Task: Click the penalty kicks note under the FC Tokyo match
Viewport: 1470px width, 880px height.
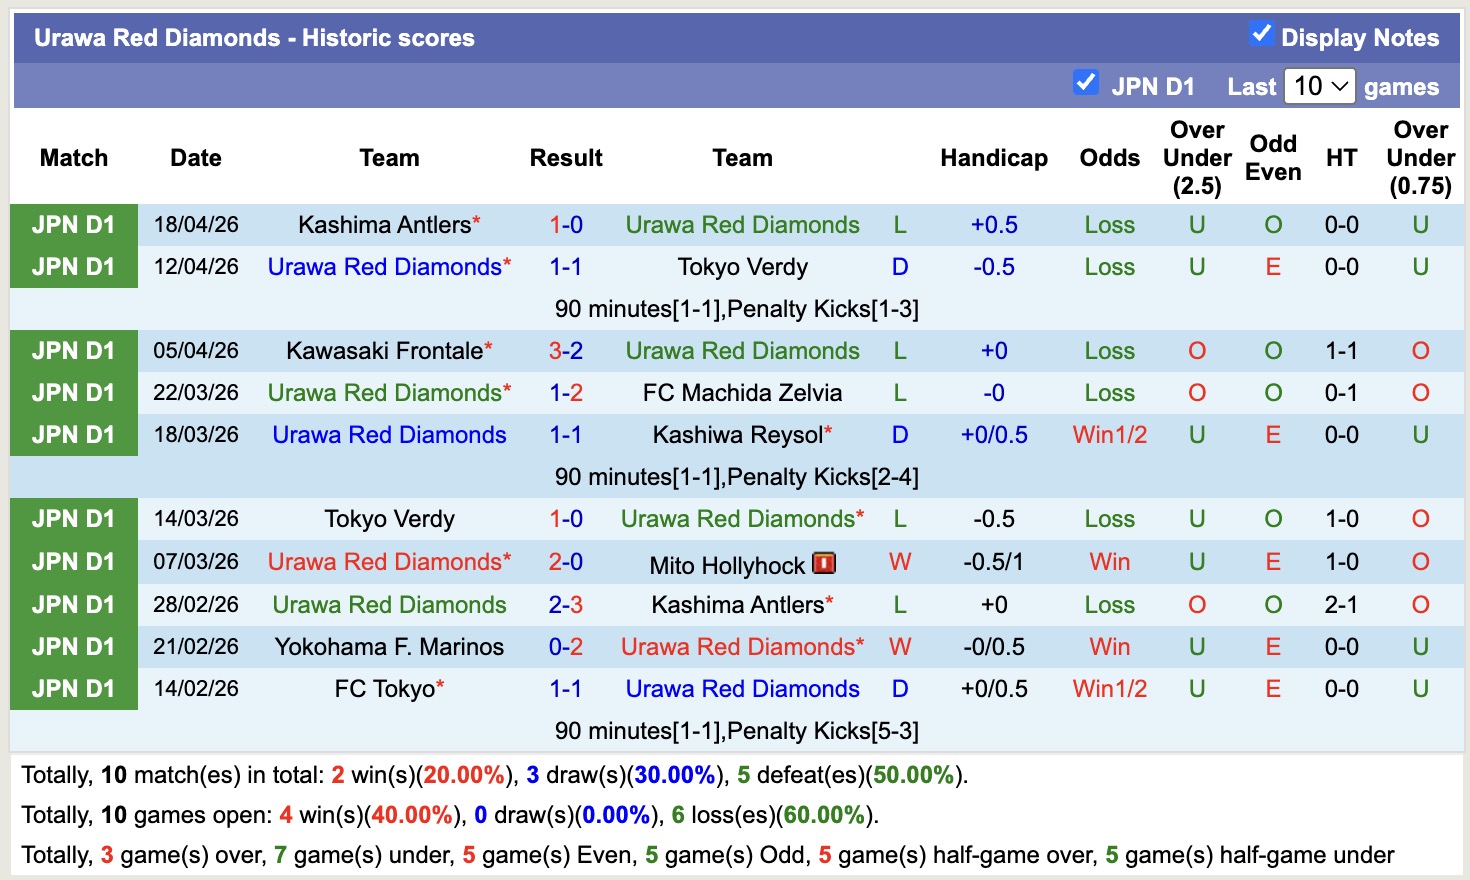Action: click(735, 730)
